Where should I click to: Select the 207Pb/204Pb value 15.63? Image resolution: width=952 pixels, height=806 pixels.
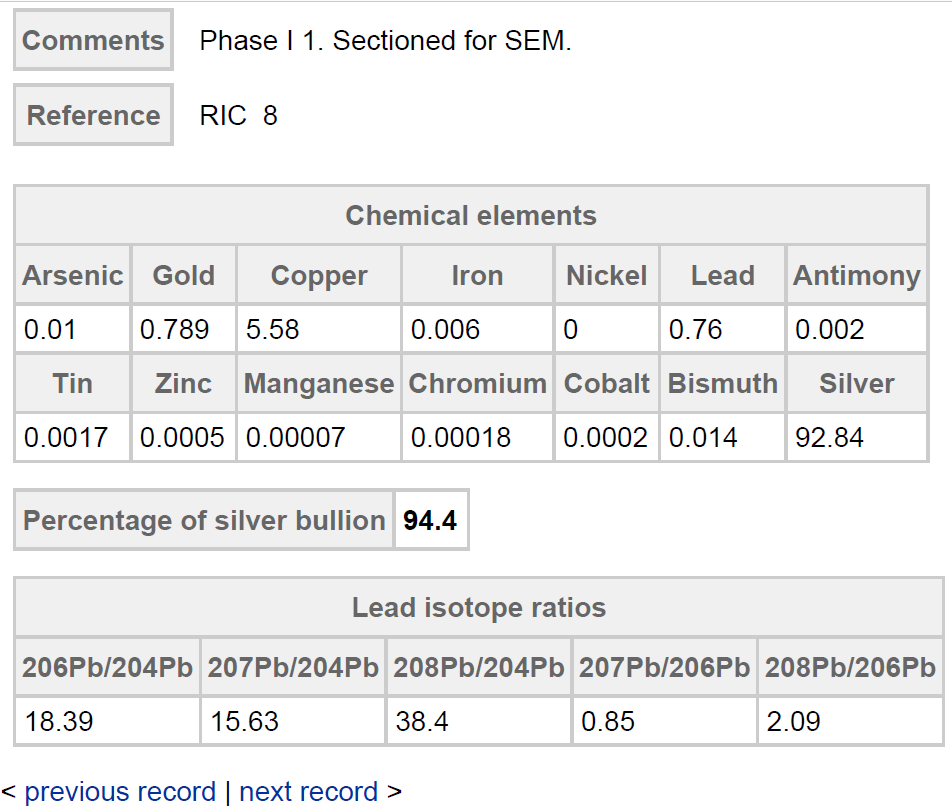point(245,721)
